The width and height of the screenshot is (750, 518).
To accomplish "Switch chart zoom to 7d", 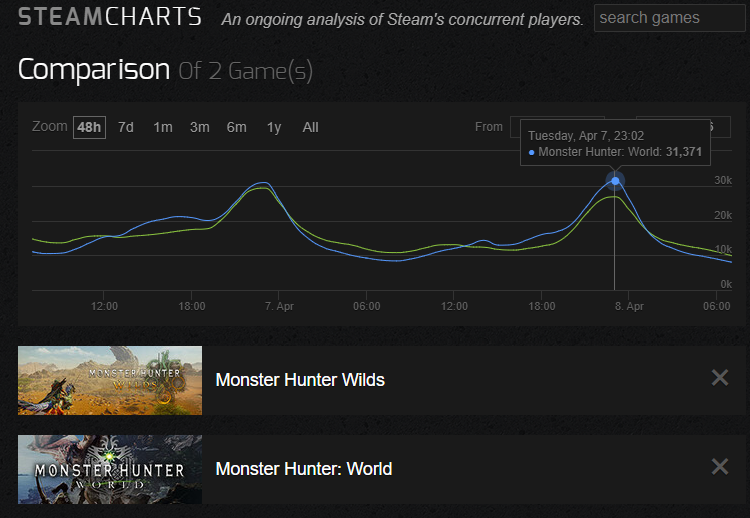I will 126,127.
